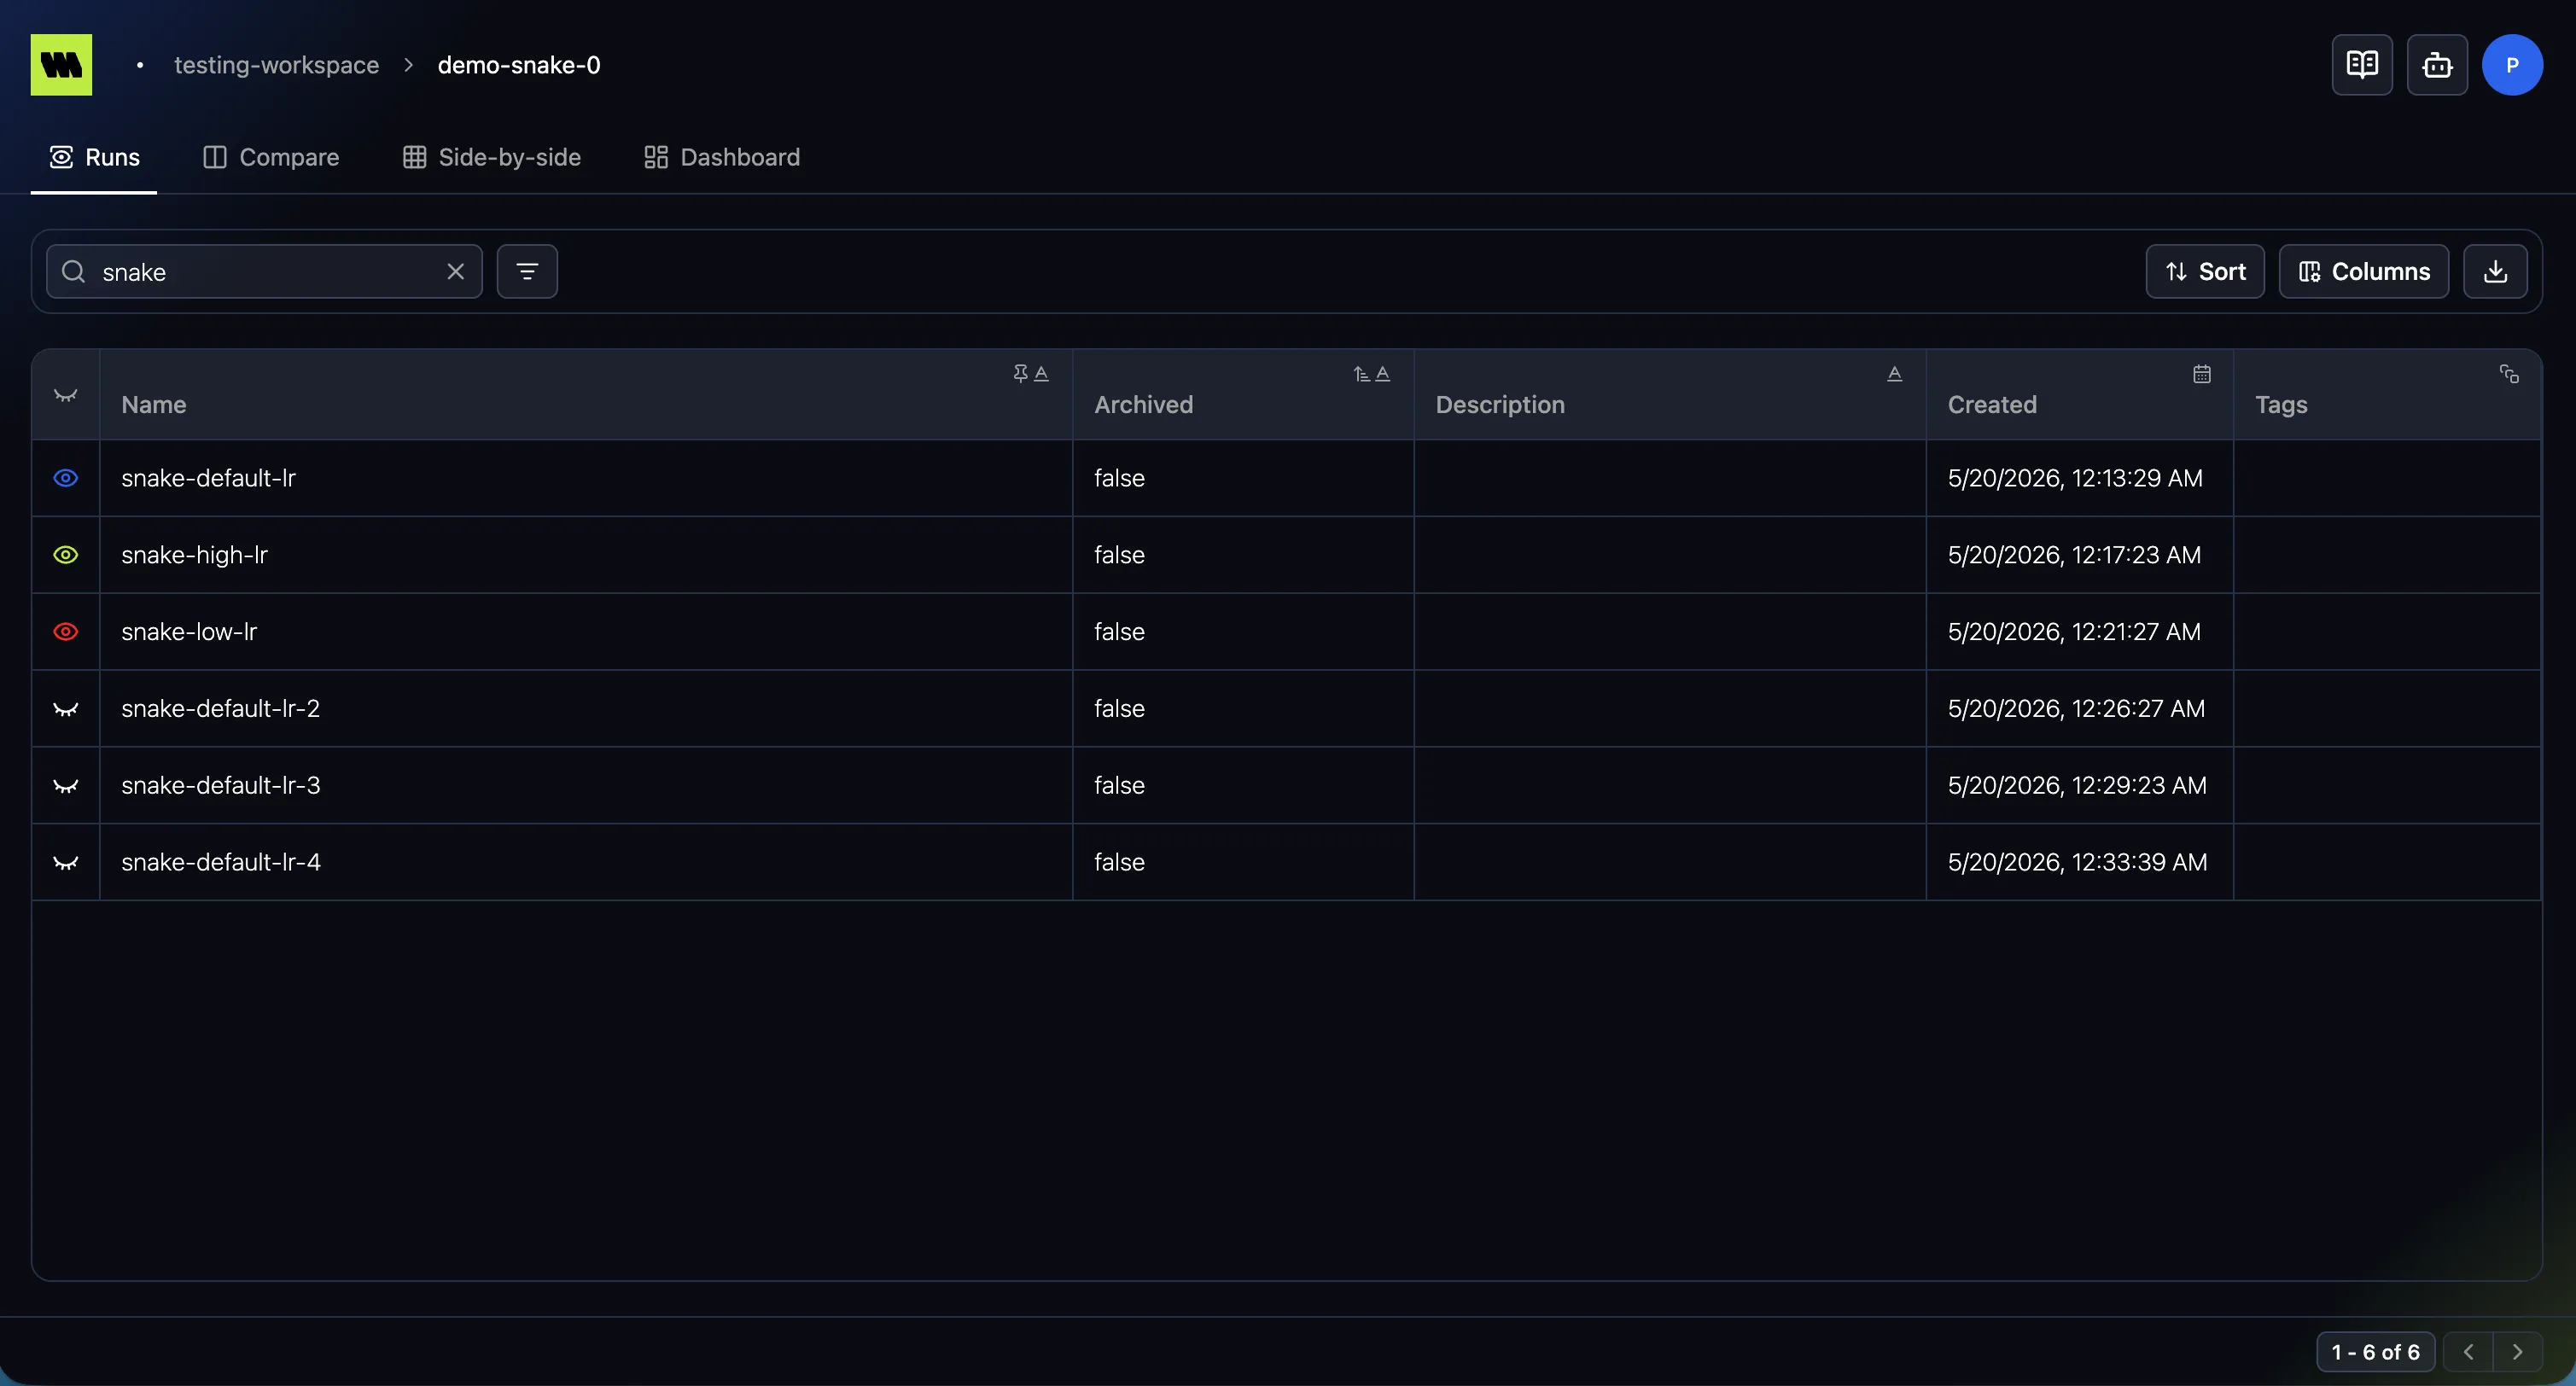Click the 12:26:27 AM created timestamp
This screenshot has width=2576, height=1386.
tap(2076, 709)
